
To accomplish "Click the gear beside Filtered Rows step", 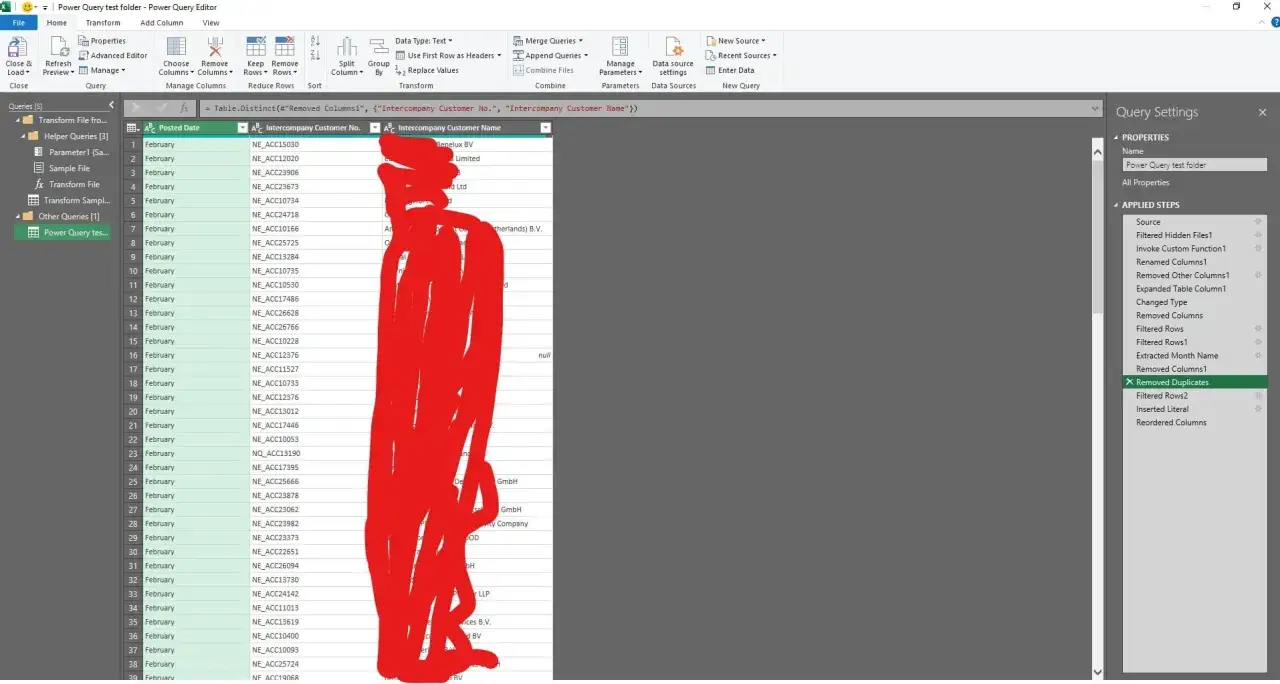I will pyautogui.click(x=1258, y=328).
